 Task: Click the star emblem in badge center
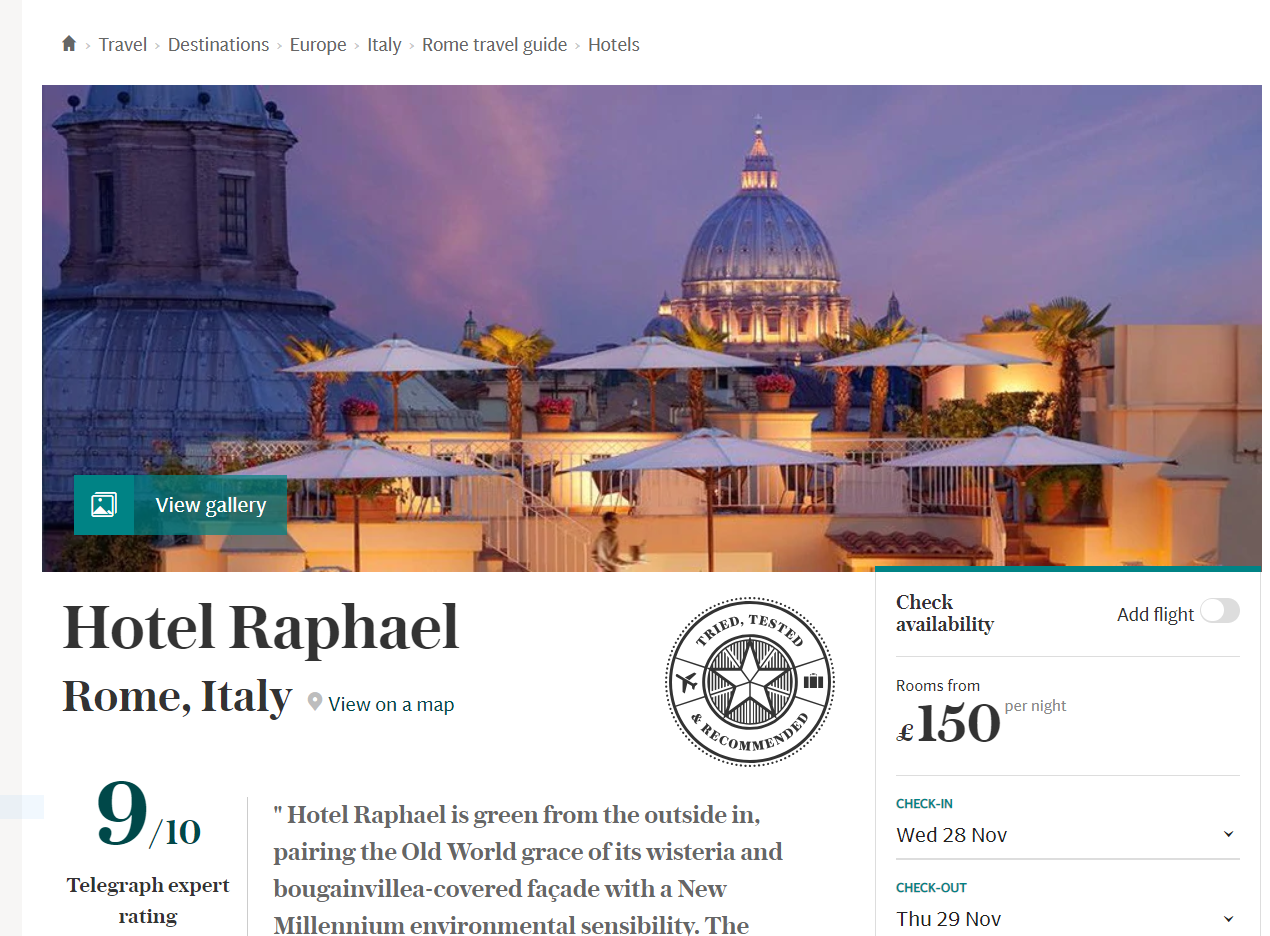pos(750,682)
